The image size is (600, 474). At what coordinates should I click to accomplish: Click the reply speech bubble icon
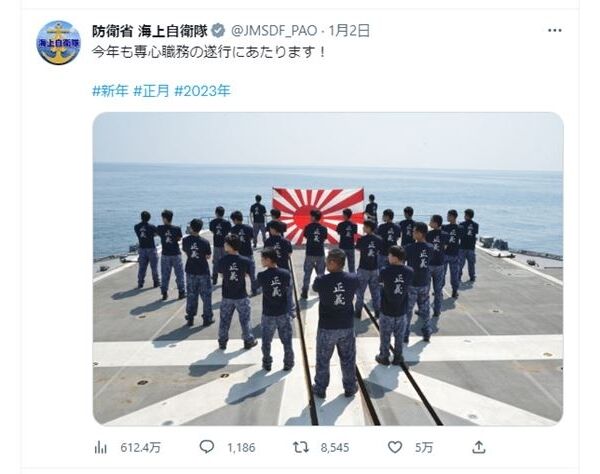(x=207, y=447)
